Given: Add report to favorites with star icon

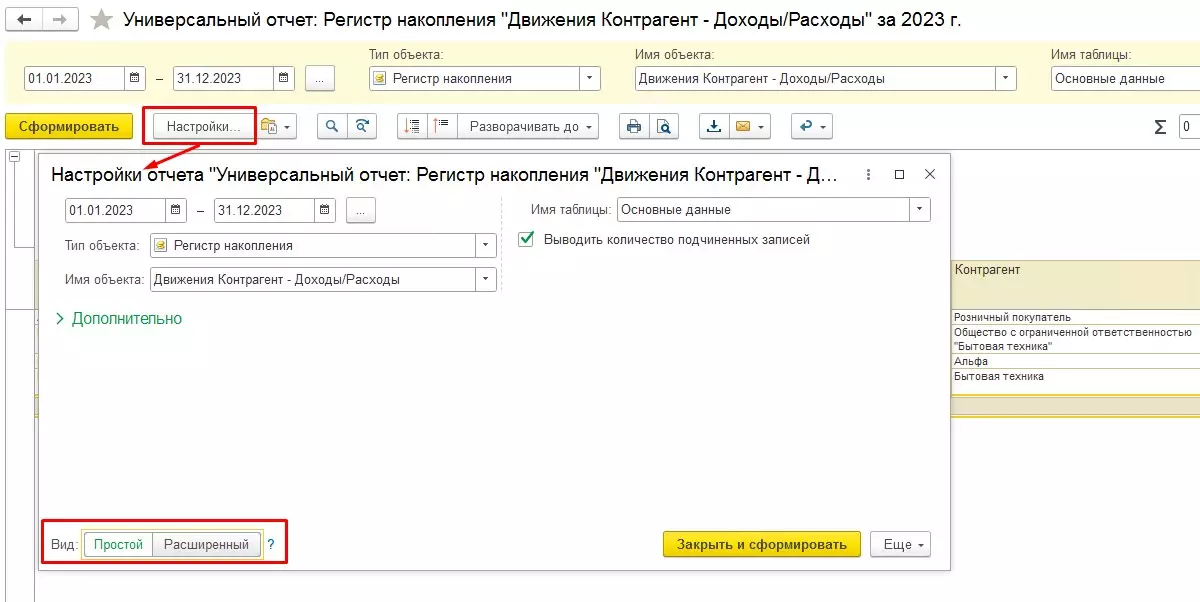Looking at the screenshot, I should pyautogui.click(x=101, y=20).
